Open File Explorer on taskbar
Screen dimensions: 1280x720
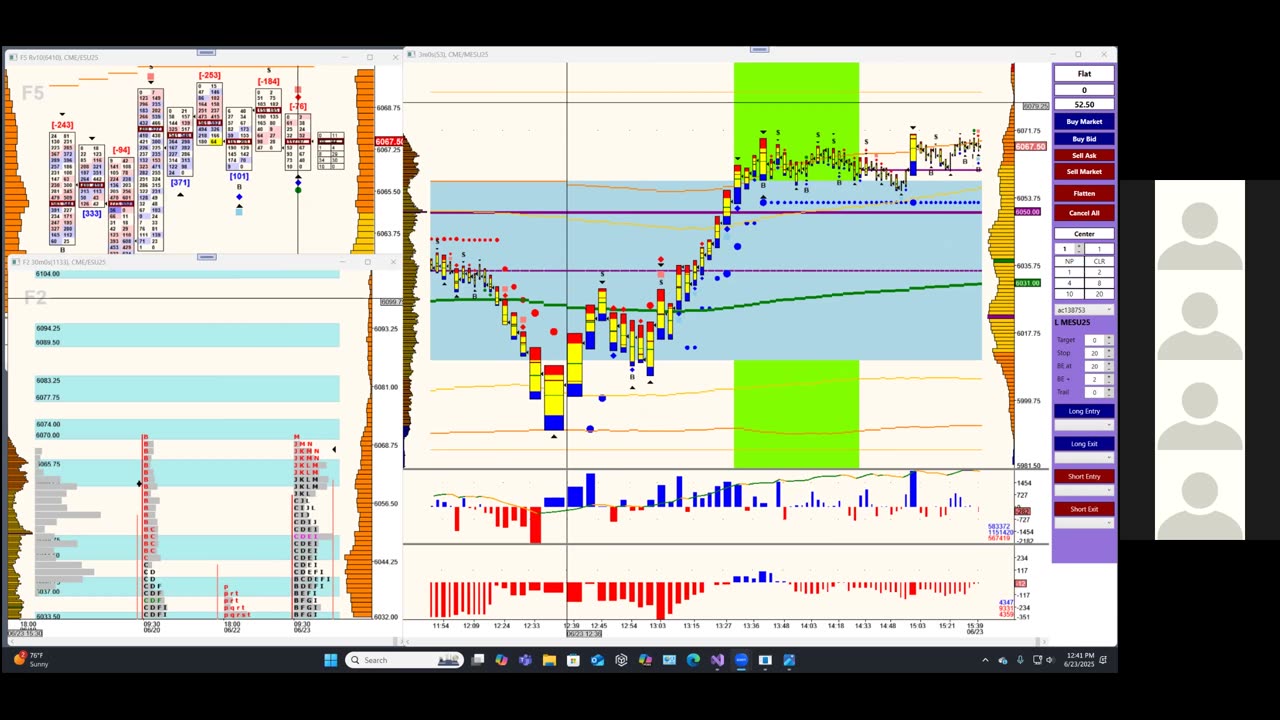549,660
